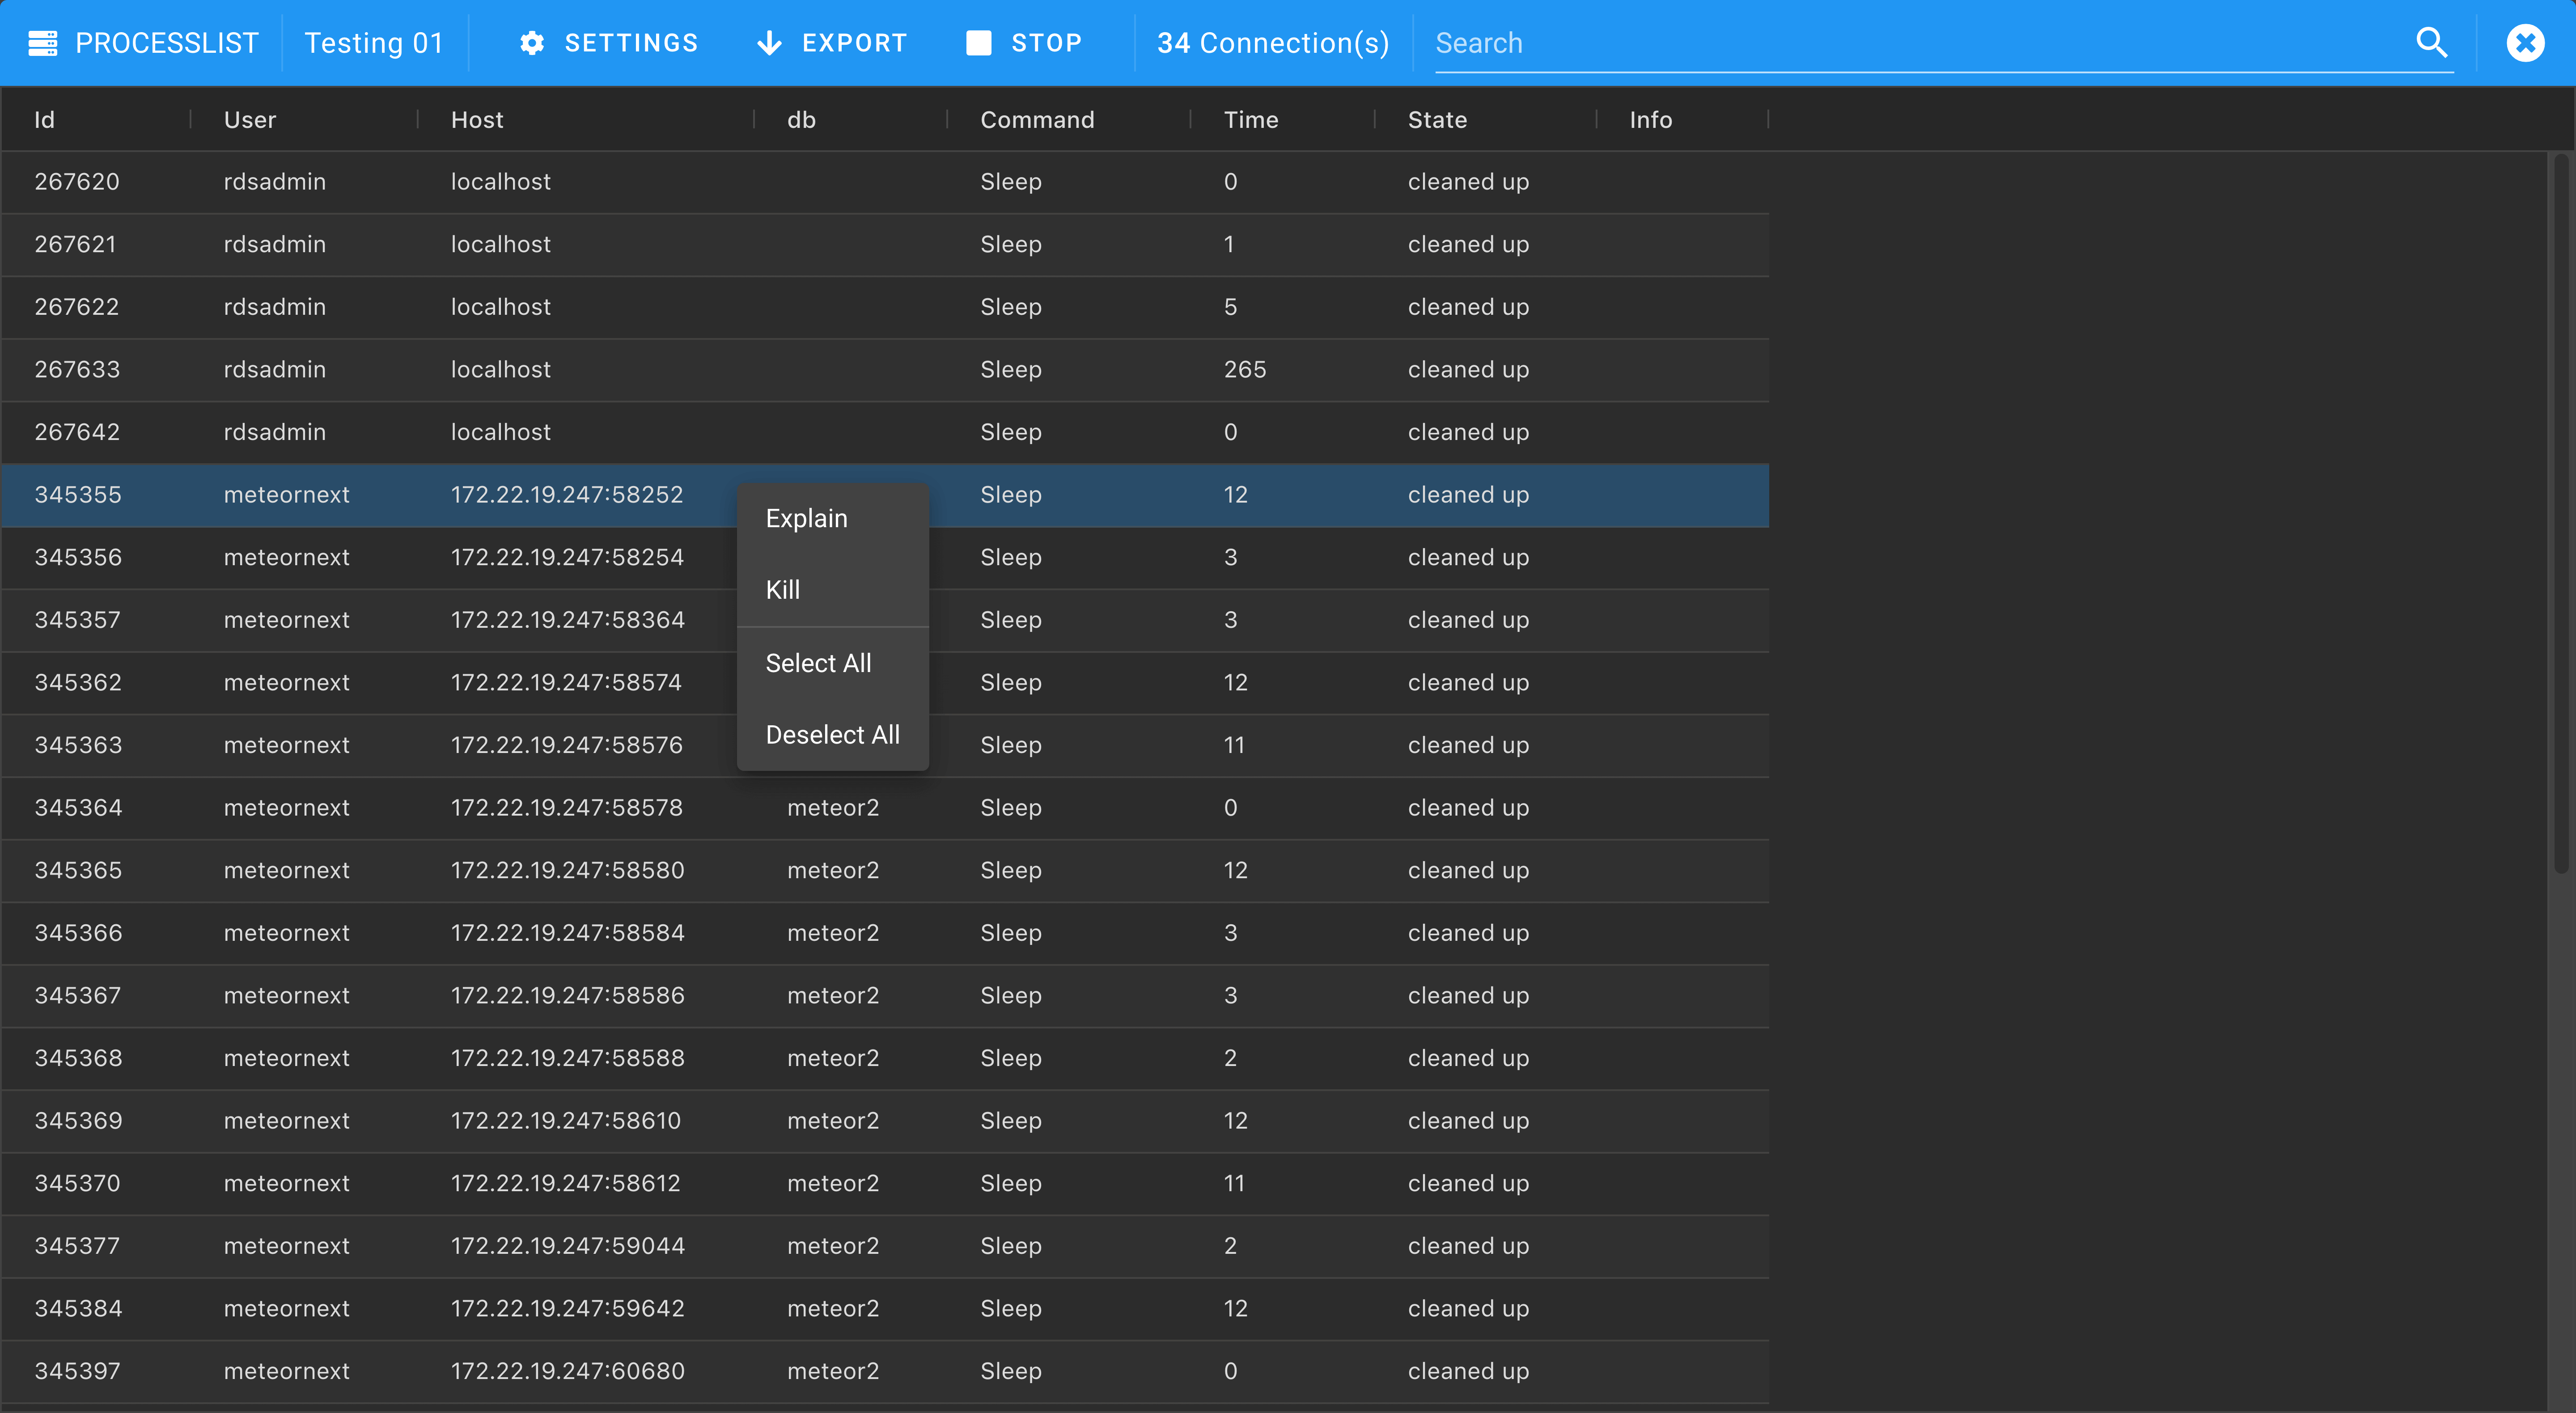Sort by the State column header
The image size is (2576, 1413).
click(x=1437, y=120)
